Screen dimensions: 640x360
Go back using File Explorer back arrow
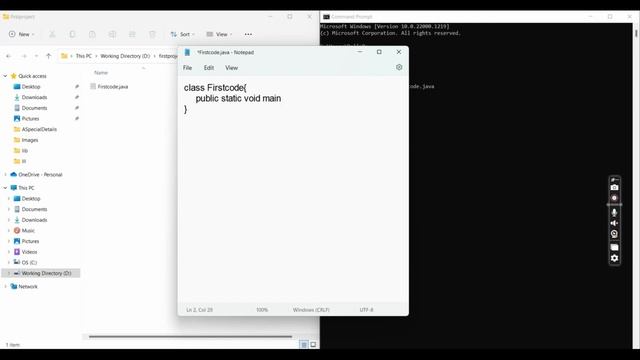click(9, 56)
